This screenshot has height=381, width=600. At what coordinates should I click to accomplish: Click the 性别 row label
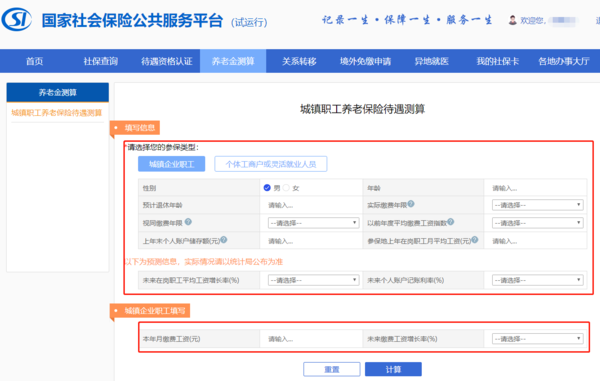tap(149, 188)
